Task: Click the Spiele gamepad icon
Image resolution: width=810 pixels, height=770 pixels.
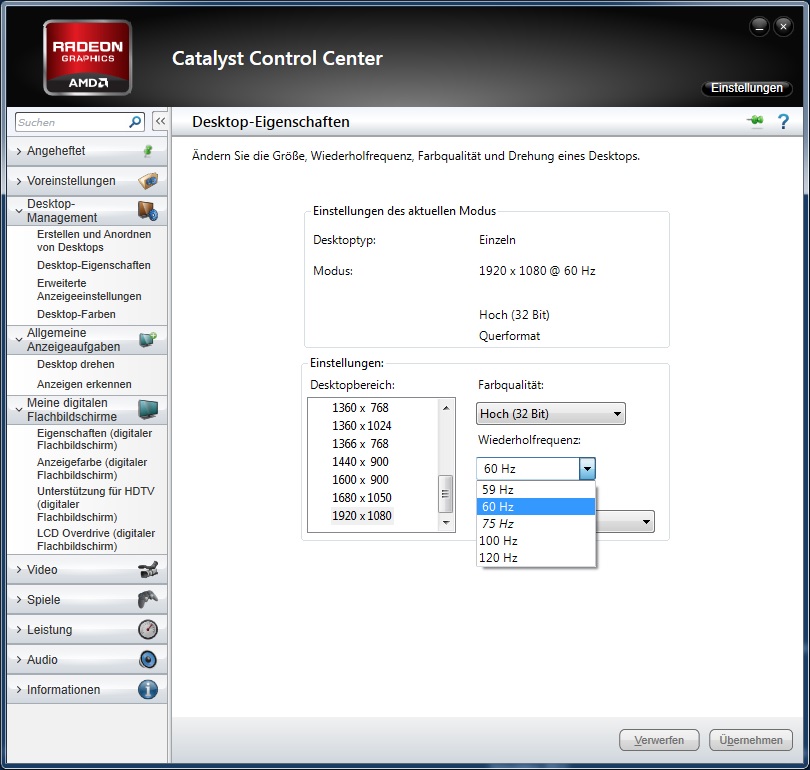Action: coord(148,600)
